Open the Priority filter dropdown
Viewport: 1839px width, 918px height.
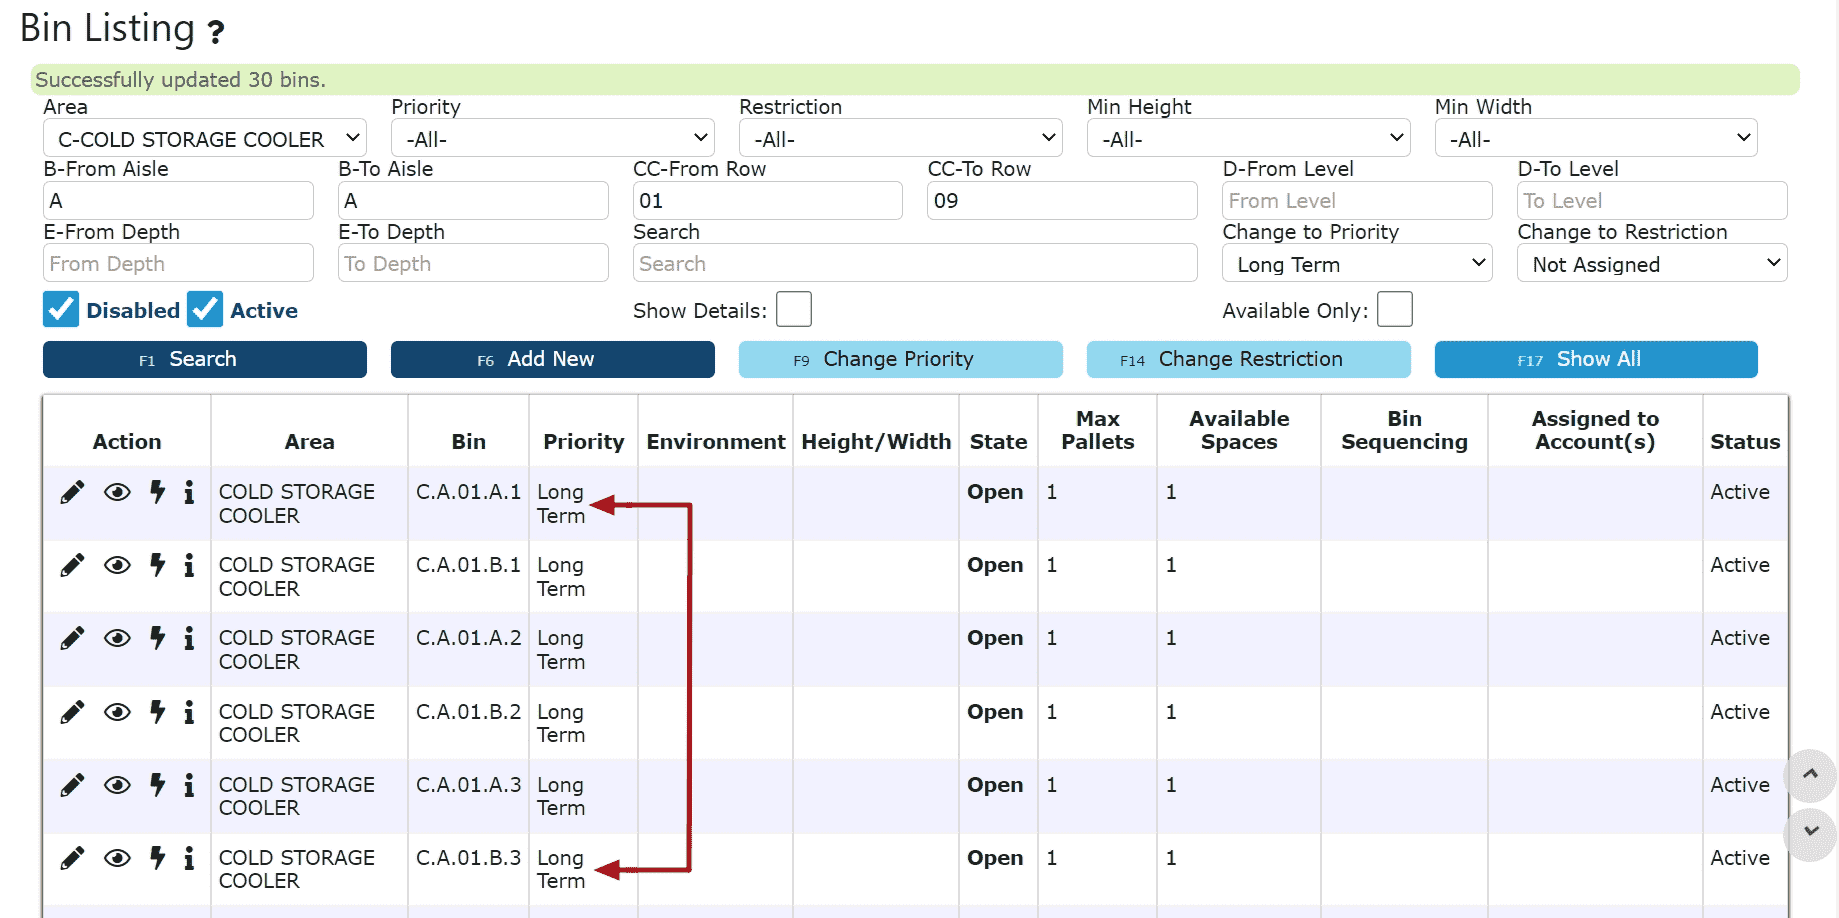pyautogui.click(x=553, y=138)
